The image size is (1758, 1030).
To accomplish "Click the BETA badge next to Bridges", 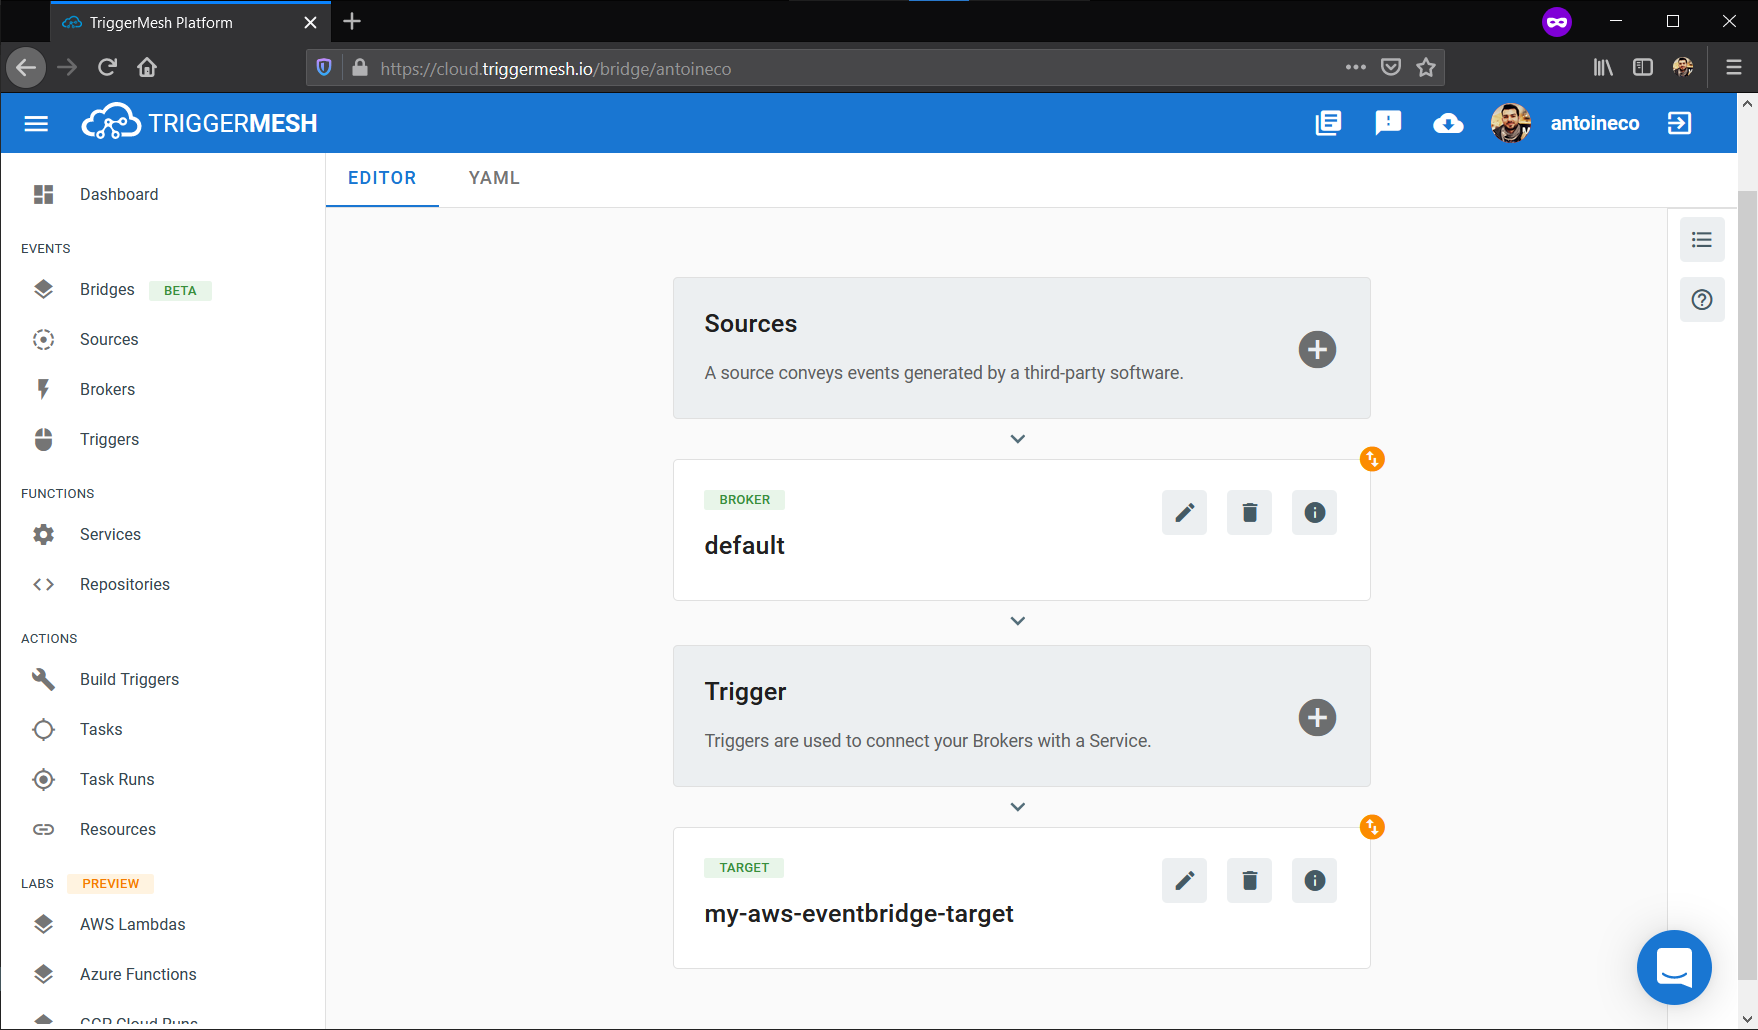I will (180, 290).
